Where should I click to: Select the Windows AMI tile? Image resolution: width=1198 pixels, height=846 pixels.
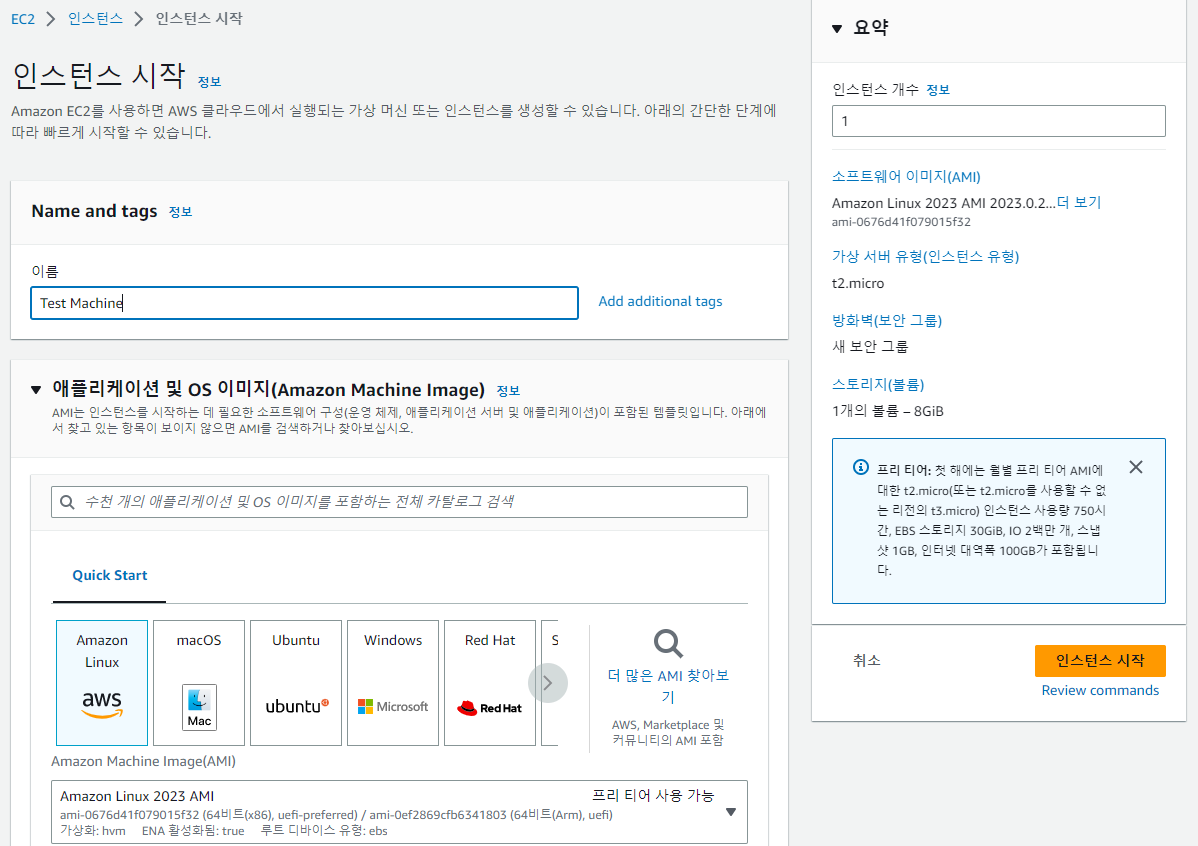point(393,682)
